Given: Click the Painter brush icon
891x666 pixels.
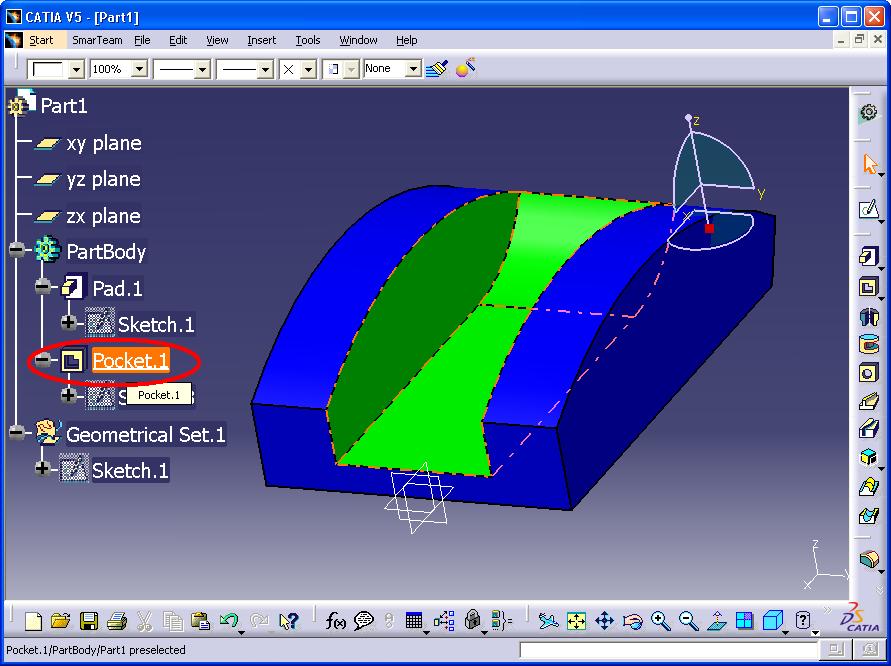Looking at the screenshot, I should [x=436, y=69].
